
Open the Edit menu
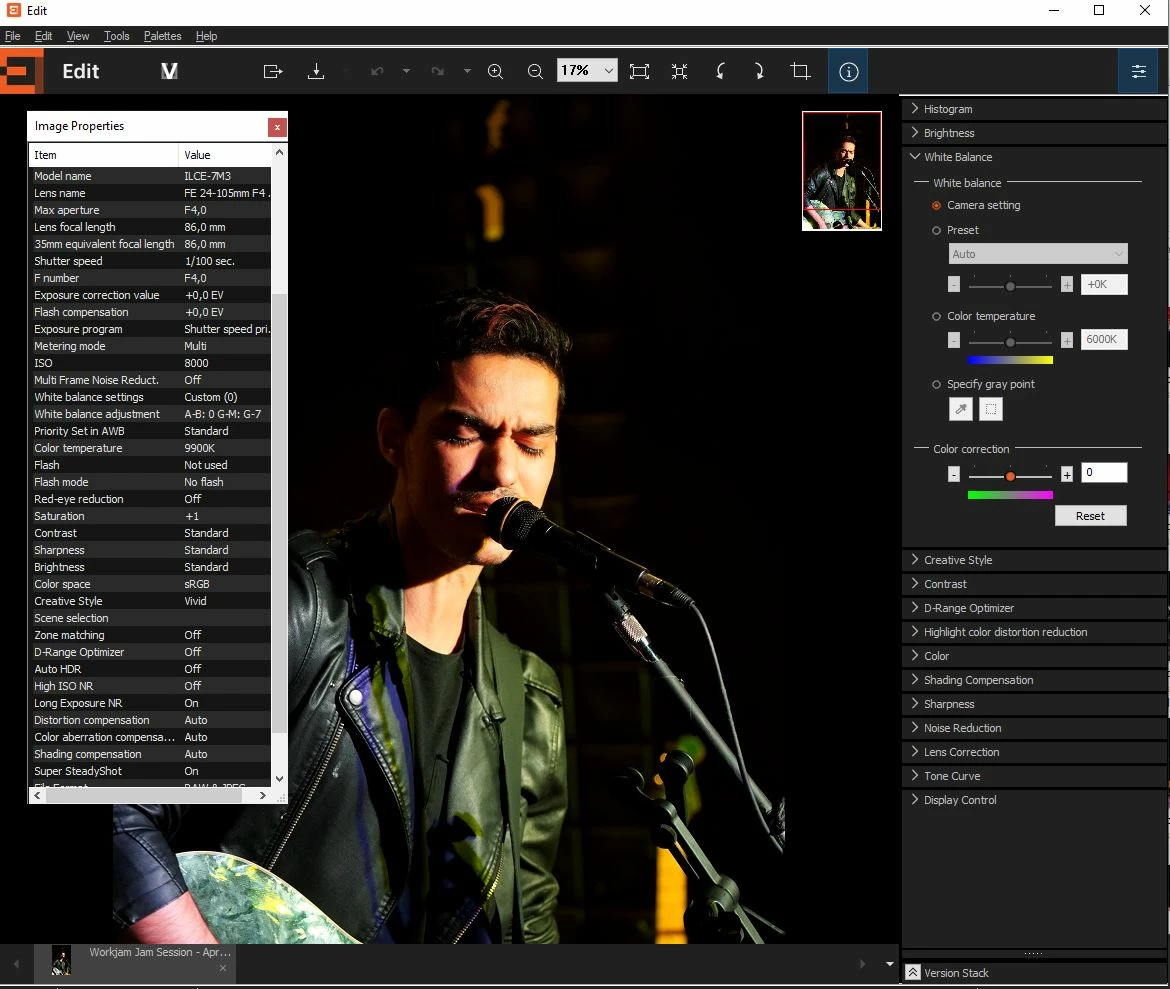[43, 36]
